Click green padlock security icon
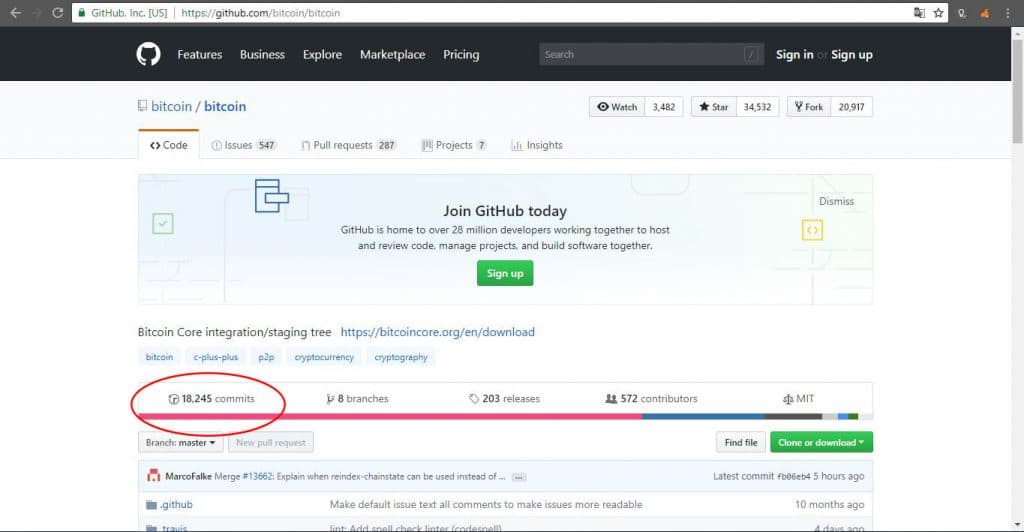This screenshot has height=532, width=1024. [x=82, y=12]
